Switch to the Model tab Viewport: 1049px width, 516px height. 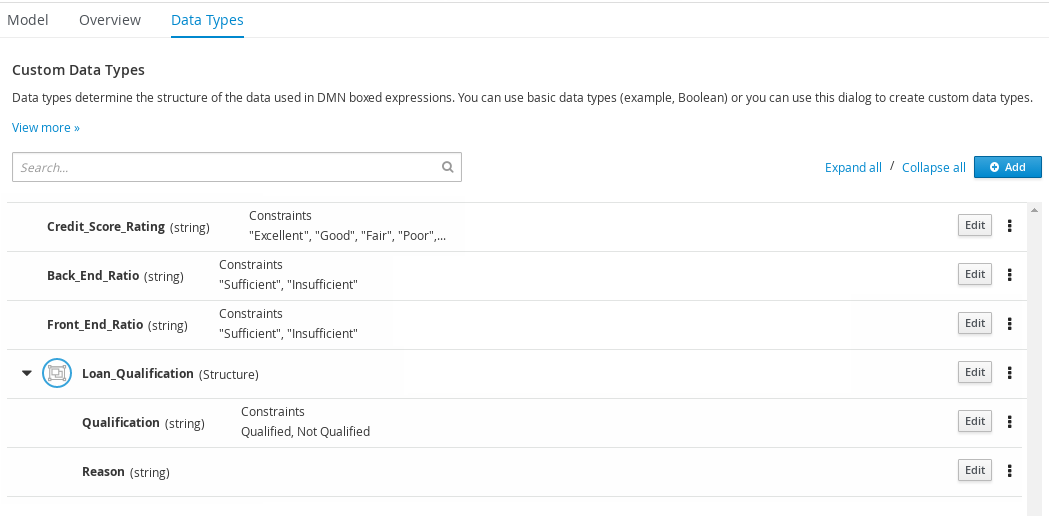click(x=28, y=20)
